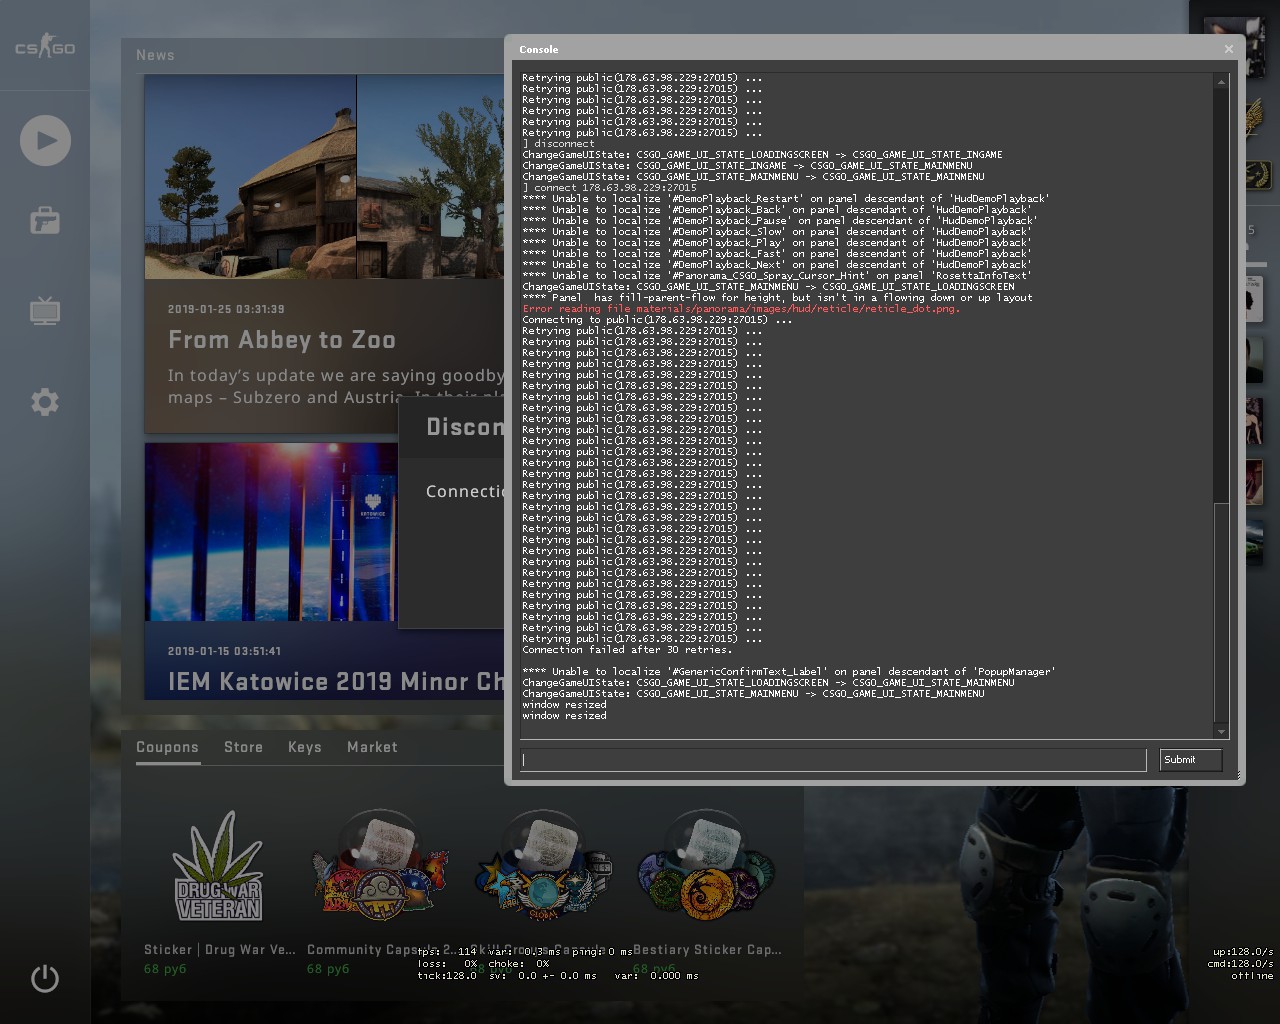The height and width of the screenshot is (1024, 1280).
Task: Focus the console command input field
Action: point(833,760)
